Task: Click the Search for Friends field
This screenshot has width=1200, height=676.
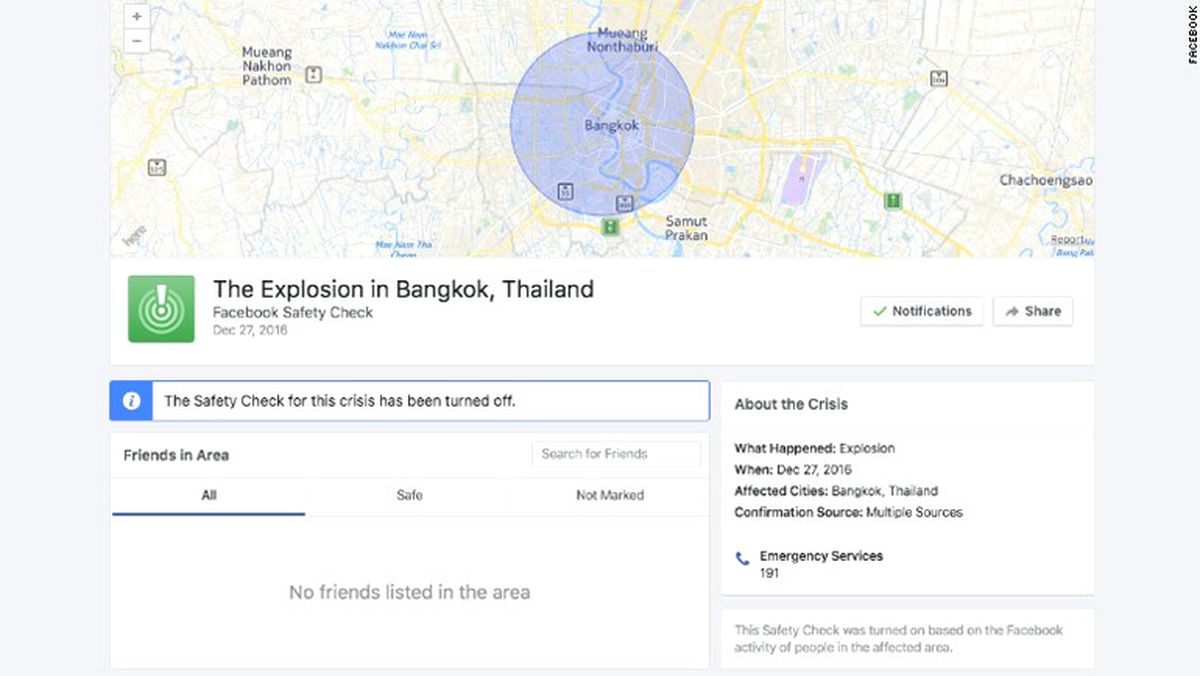Action: (616, 454)
